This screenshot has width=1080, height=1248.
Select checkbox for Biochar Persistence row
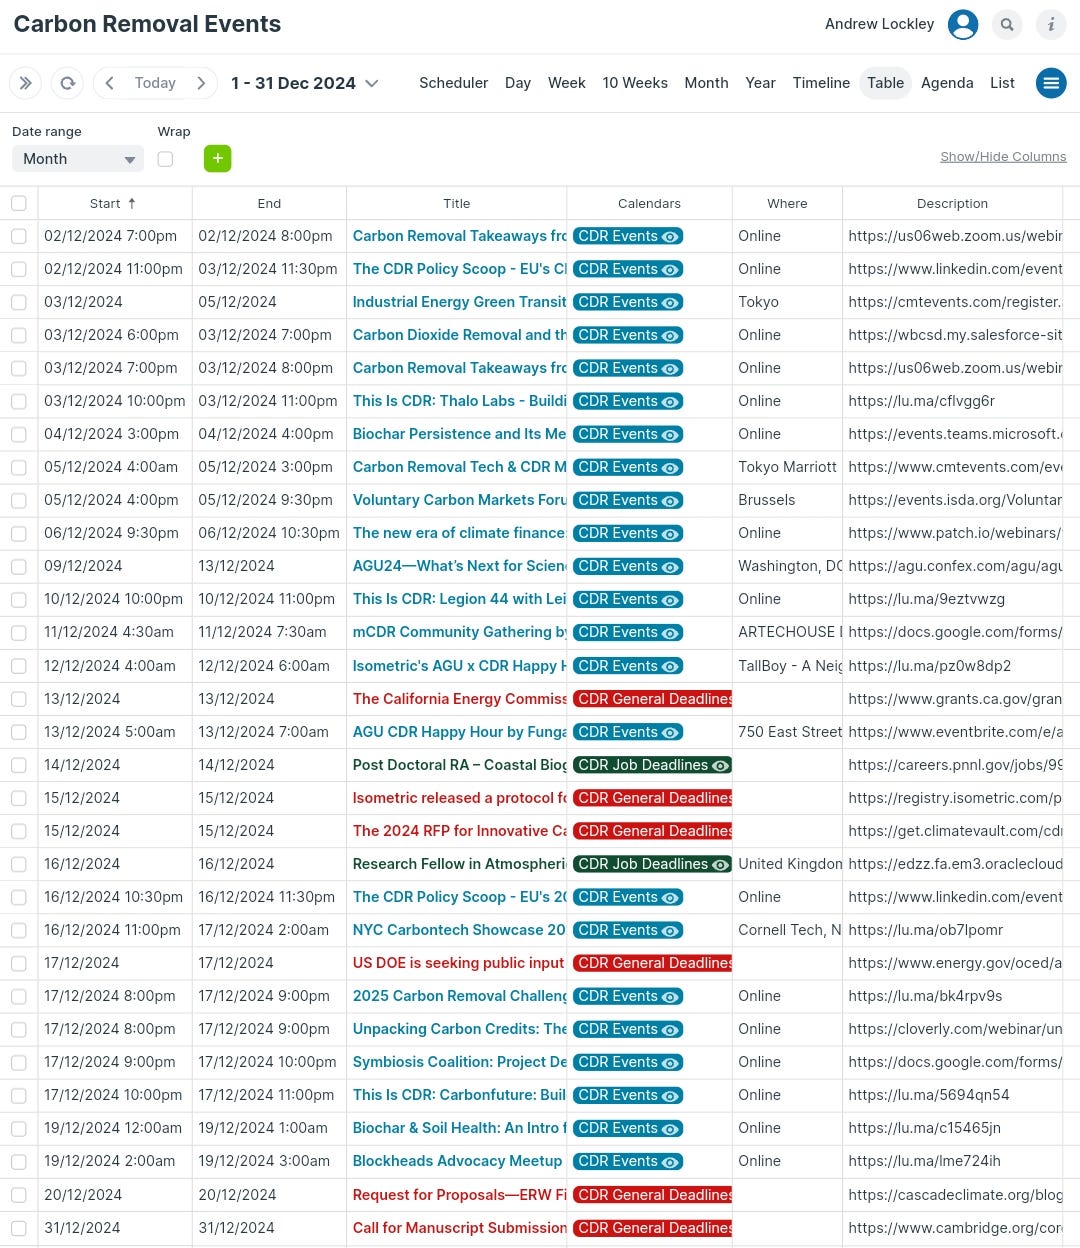click(x=19, y=434)
